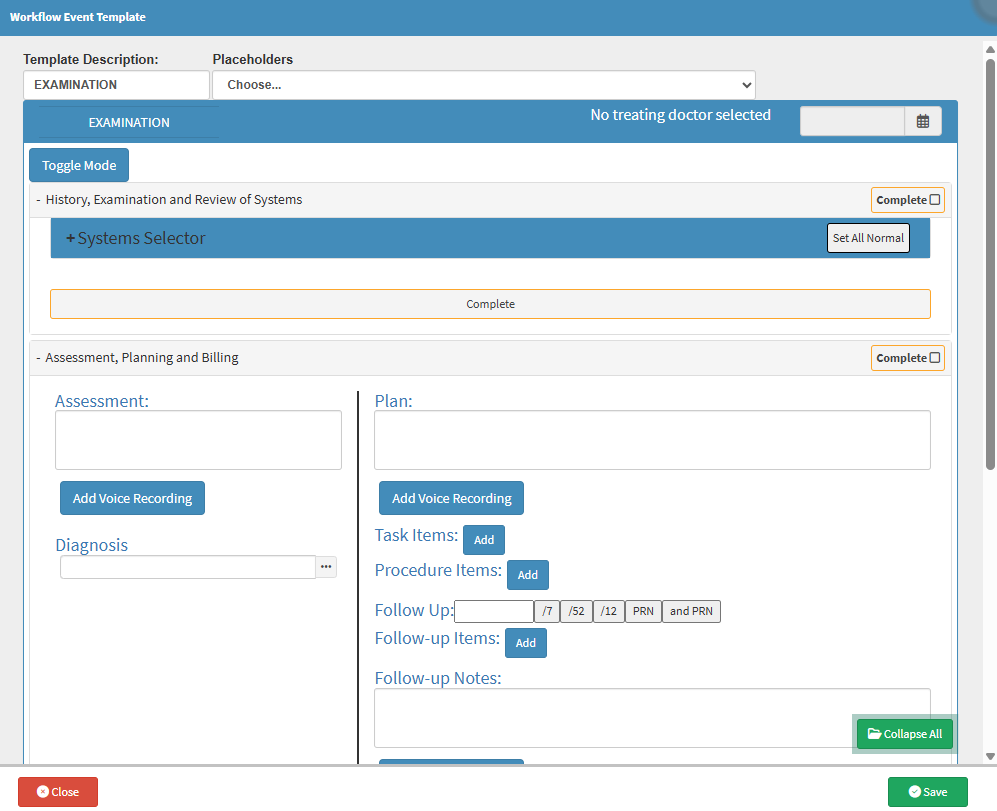
Task: Tick the Complete checkbox for Assessment section
Action: click(935, 358)
